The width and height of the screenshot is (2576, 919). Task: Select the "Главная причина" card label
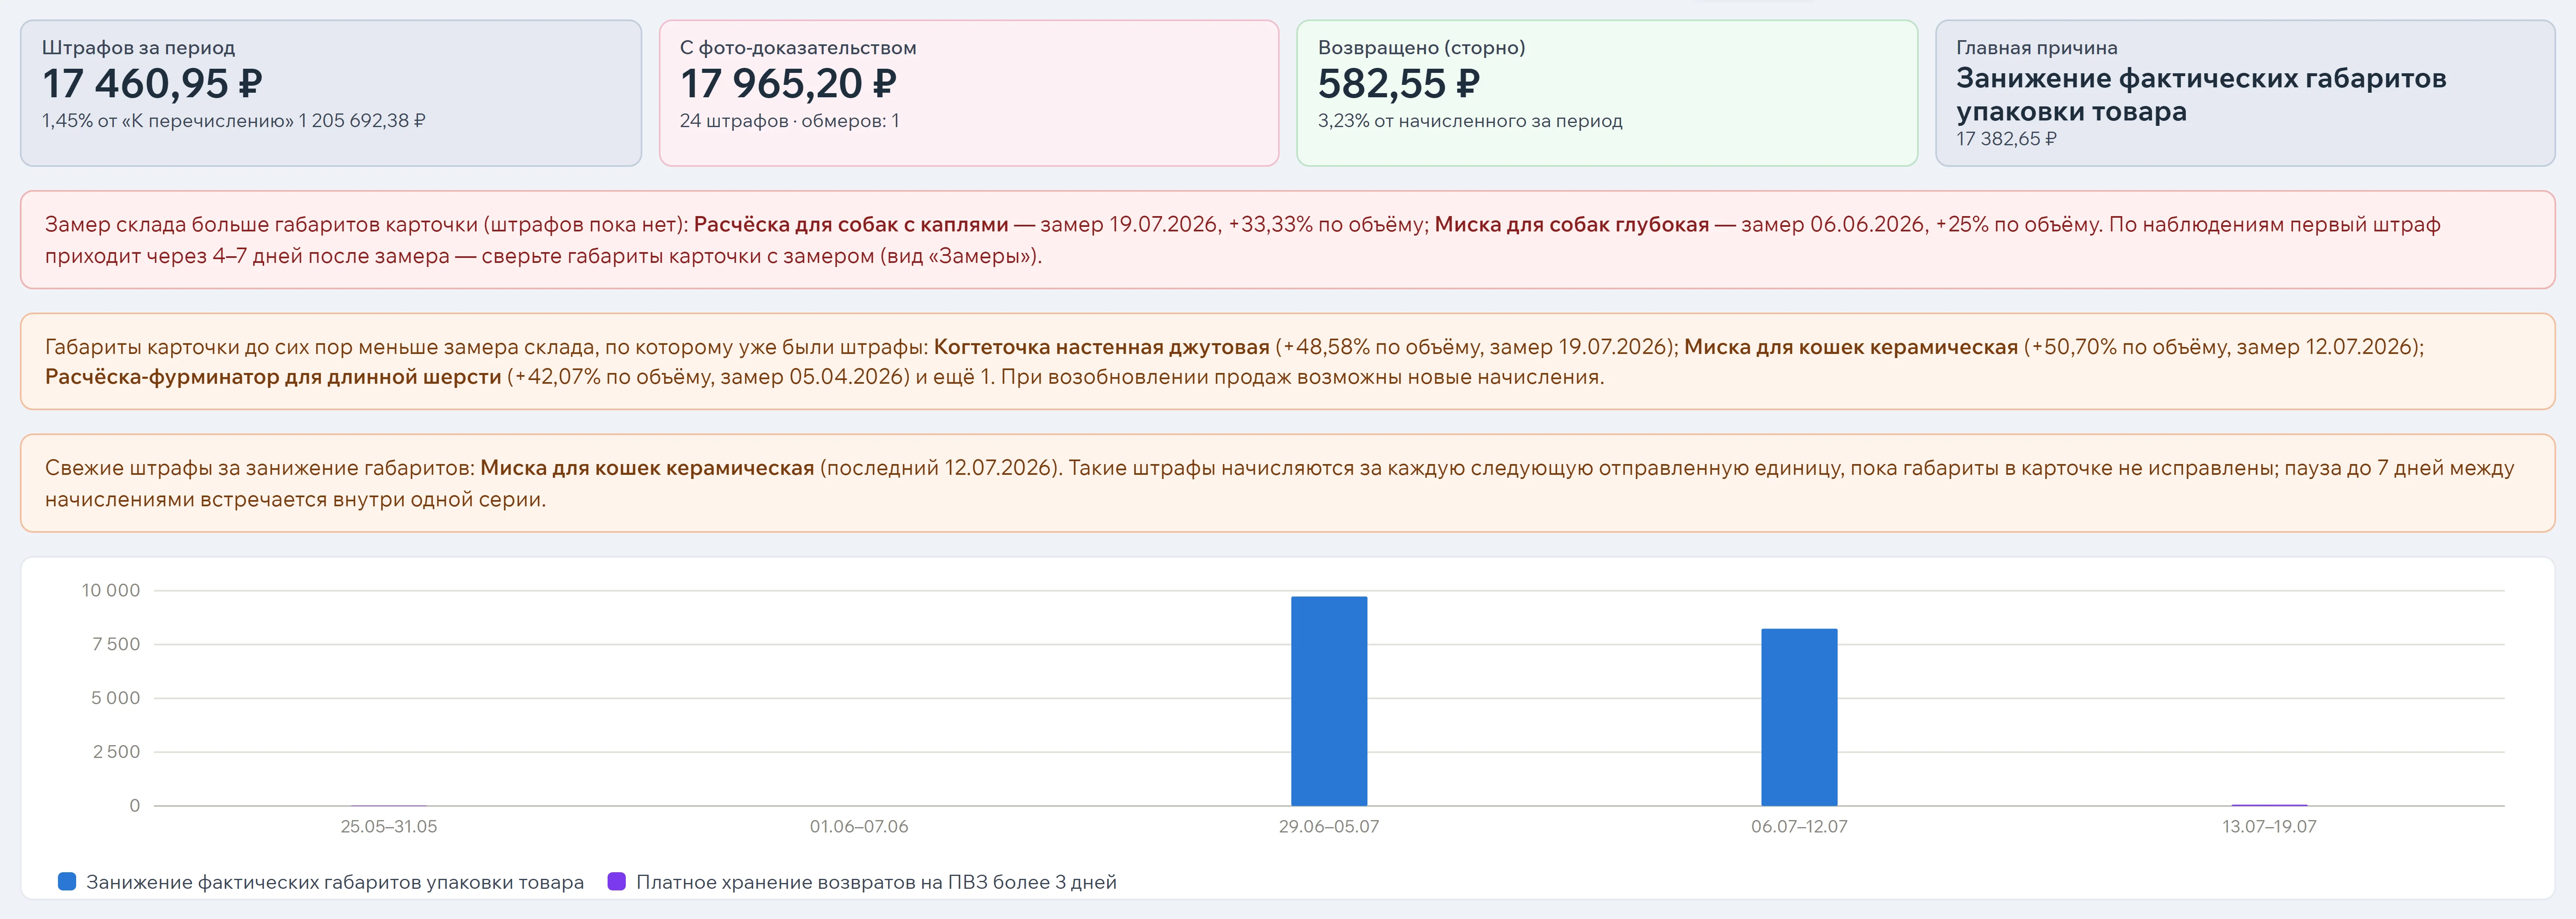coord(2037,47)
